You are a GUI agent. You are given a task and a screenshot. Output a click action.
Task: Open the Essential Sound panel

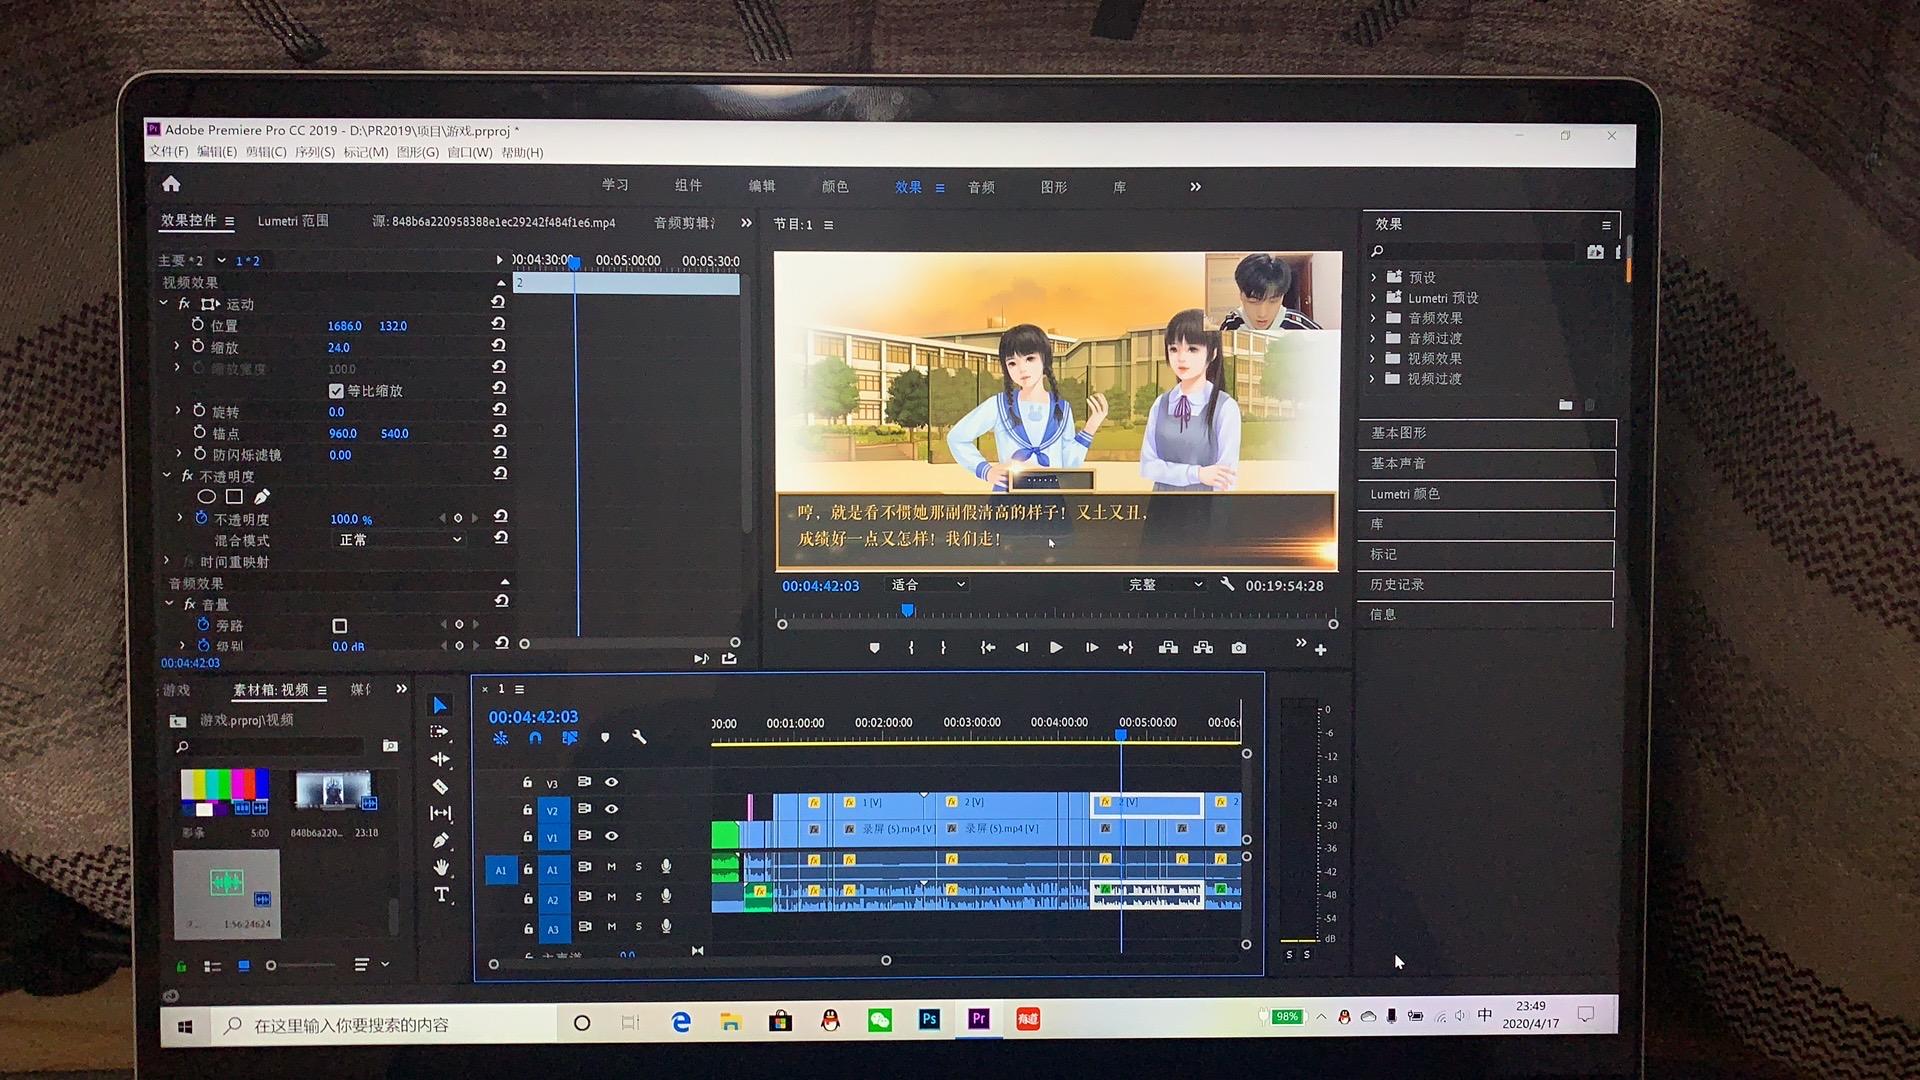pyautogui.click(x=1487, y=463)
